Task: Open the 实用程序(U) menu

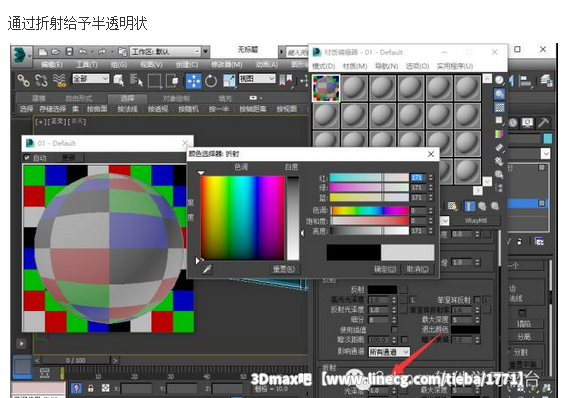Action: coord(455,66)
